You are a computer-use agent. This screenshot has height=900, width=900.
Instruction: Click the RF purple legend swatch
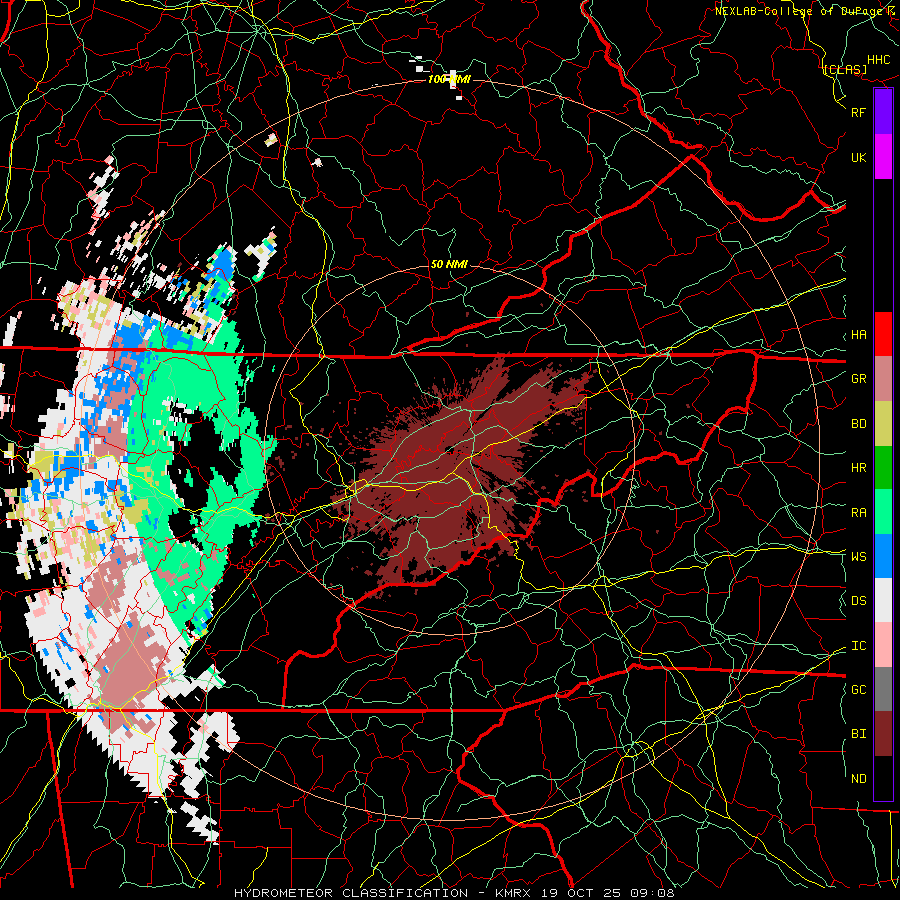pyautogui.click(x=883, y=112)
